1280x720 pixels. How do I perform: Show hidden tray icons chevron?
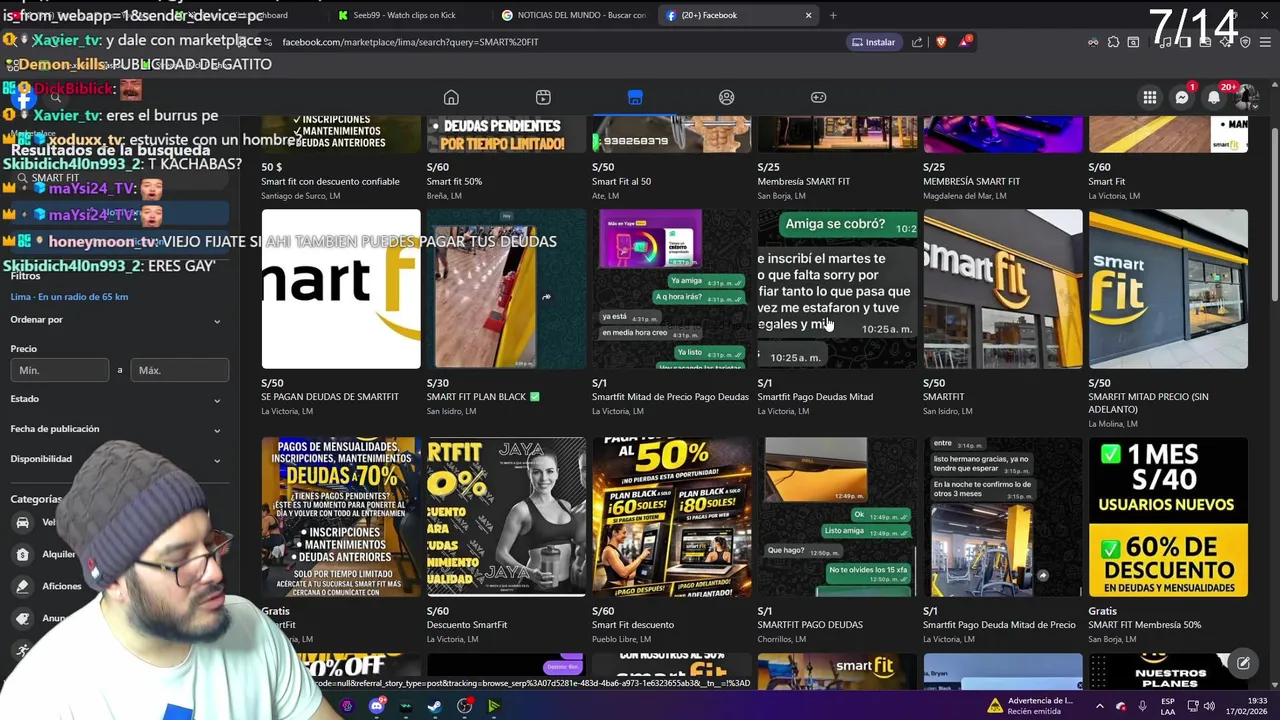1099,706
